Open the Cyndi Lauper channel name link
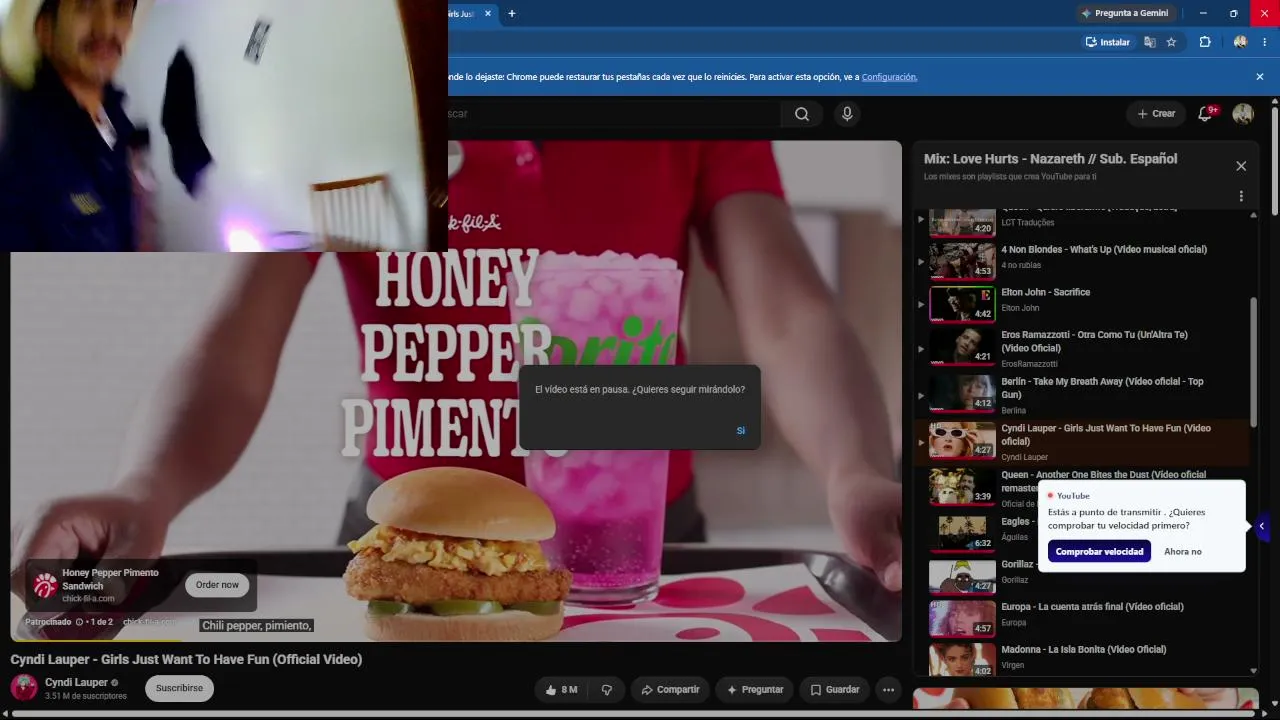Viewport: 1280px width, 720px height. [76, 682]
